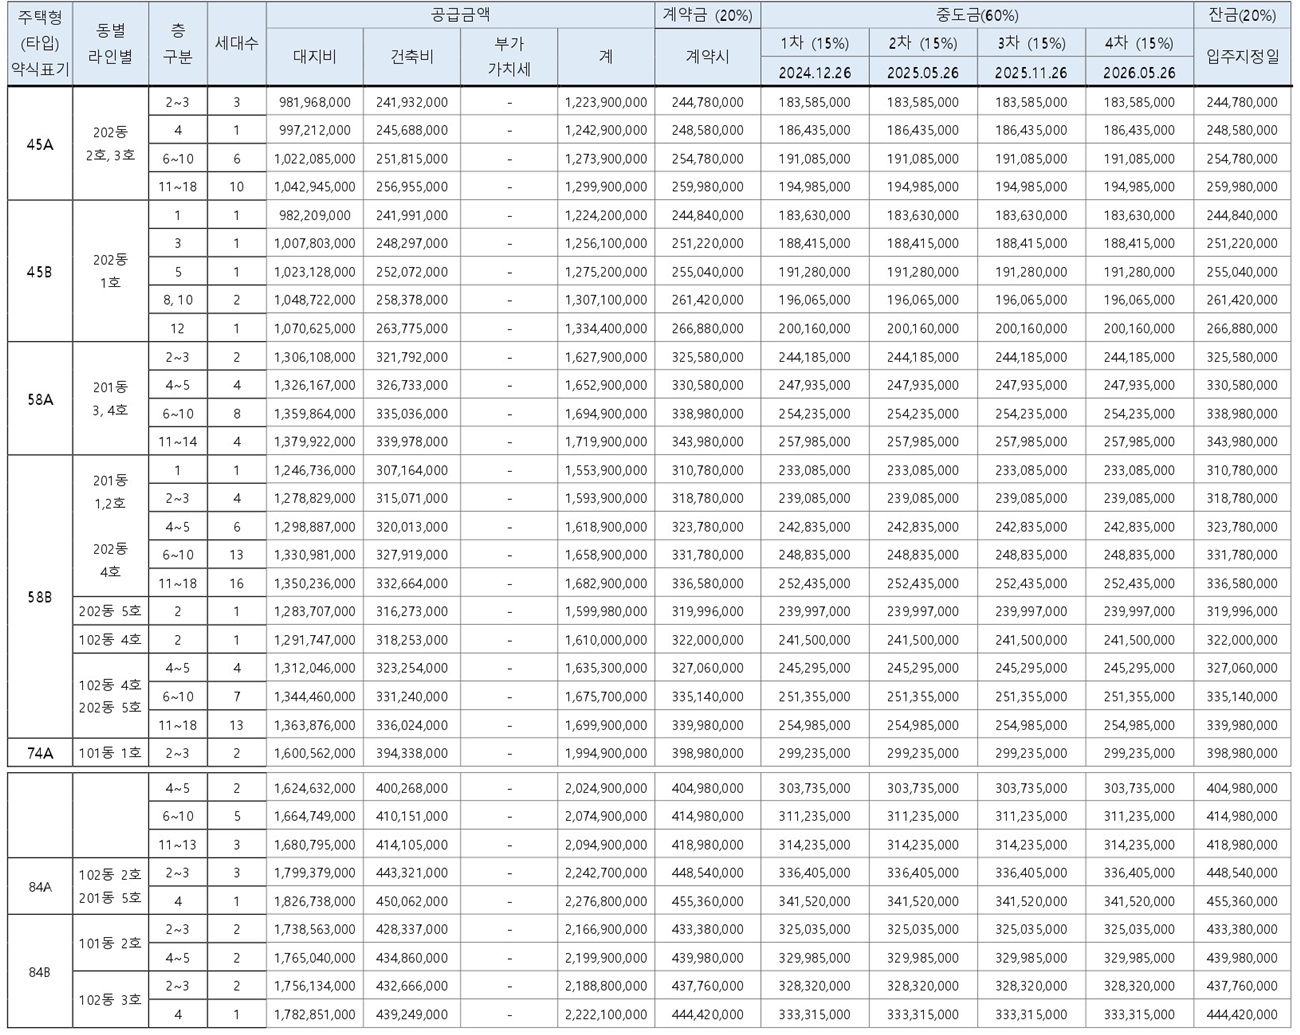Screen dimensions: 1300x1035
Task: Select the building cost 263,775,000 cell
Action: [411, 328]
